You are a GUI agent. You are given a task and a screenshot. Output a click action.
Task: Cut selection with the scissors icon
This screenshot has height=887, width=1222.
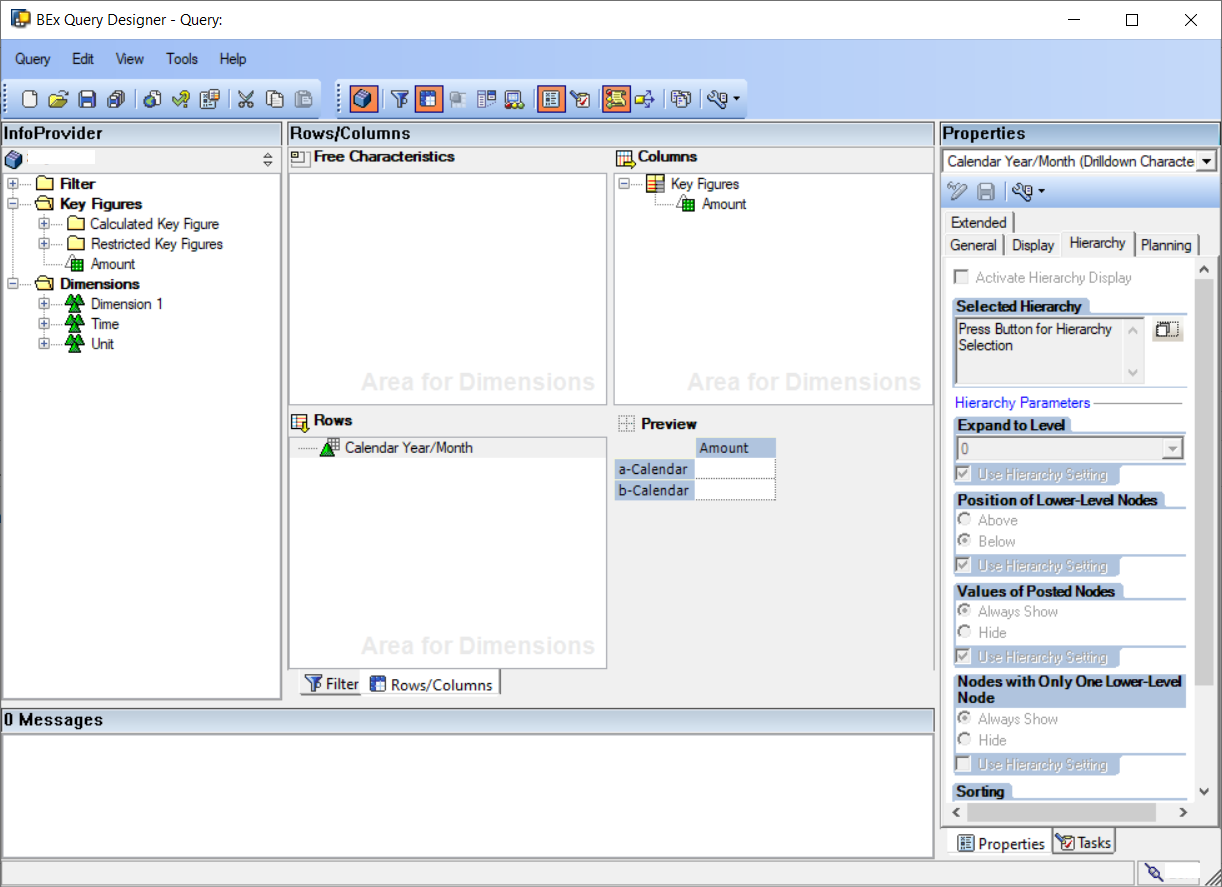point(246,99)
